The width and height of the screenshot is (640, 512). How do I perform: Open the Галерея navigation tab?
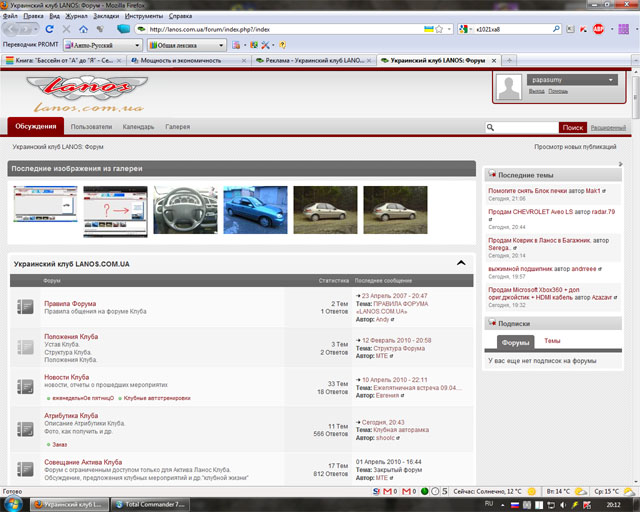pyautogui.click(x=178, y=127)
